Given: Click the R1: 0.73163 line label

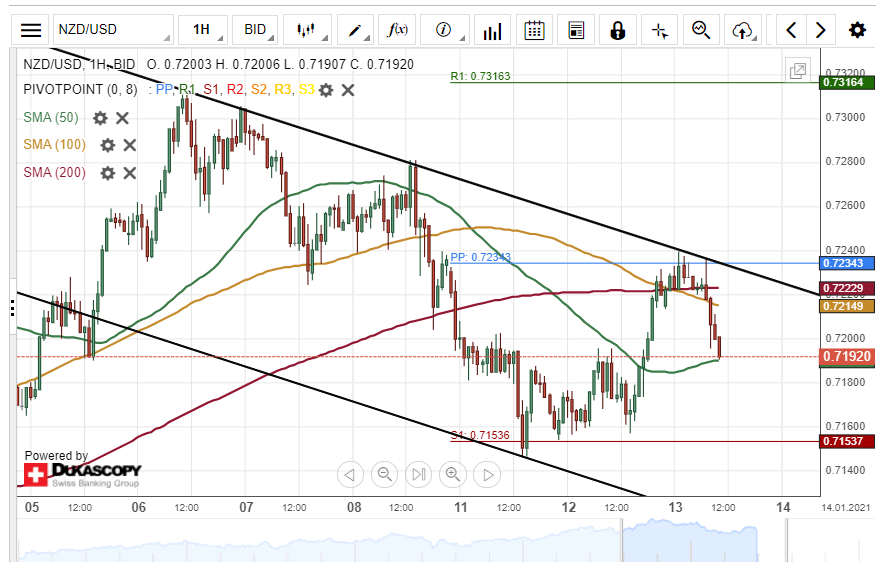Looking at the screenshot, I should click(x=480, y=76).
